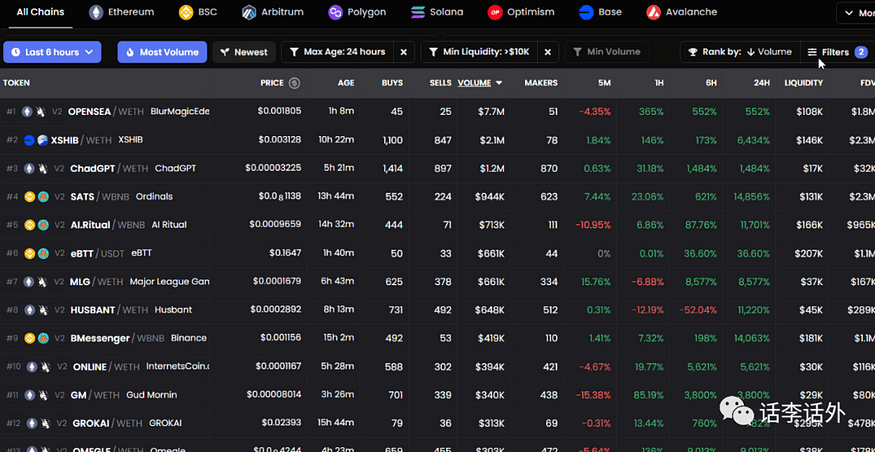The height and width of the screenshot is (452, 875).
Task: Click the dollar price-unit icon in PRICE header
Action: [x=294, y=83]
